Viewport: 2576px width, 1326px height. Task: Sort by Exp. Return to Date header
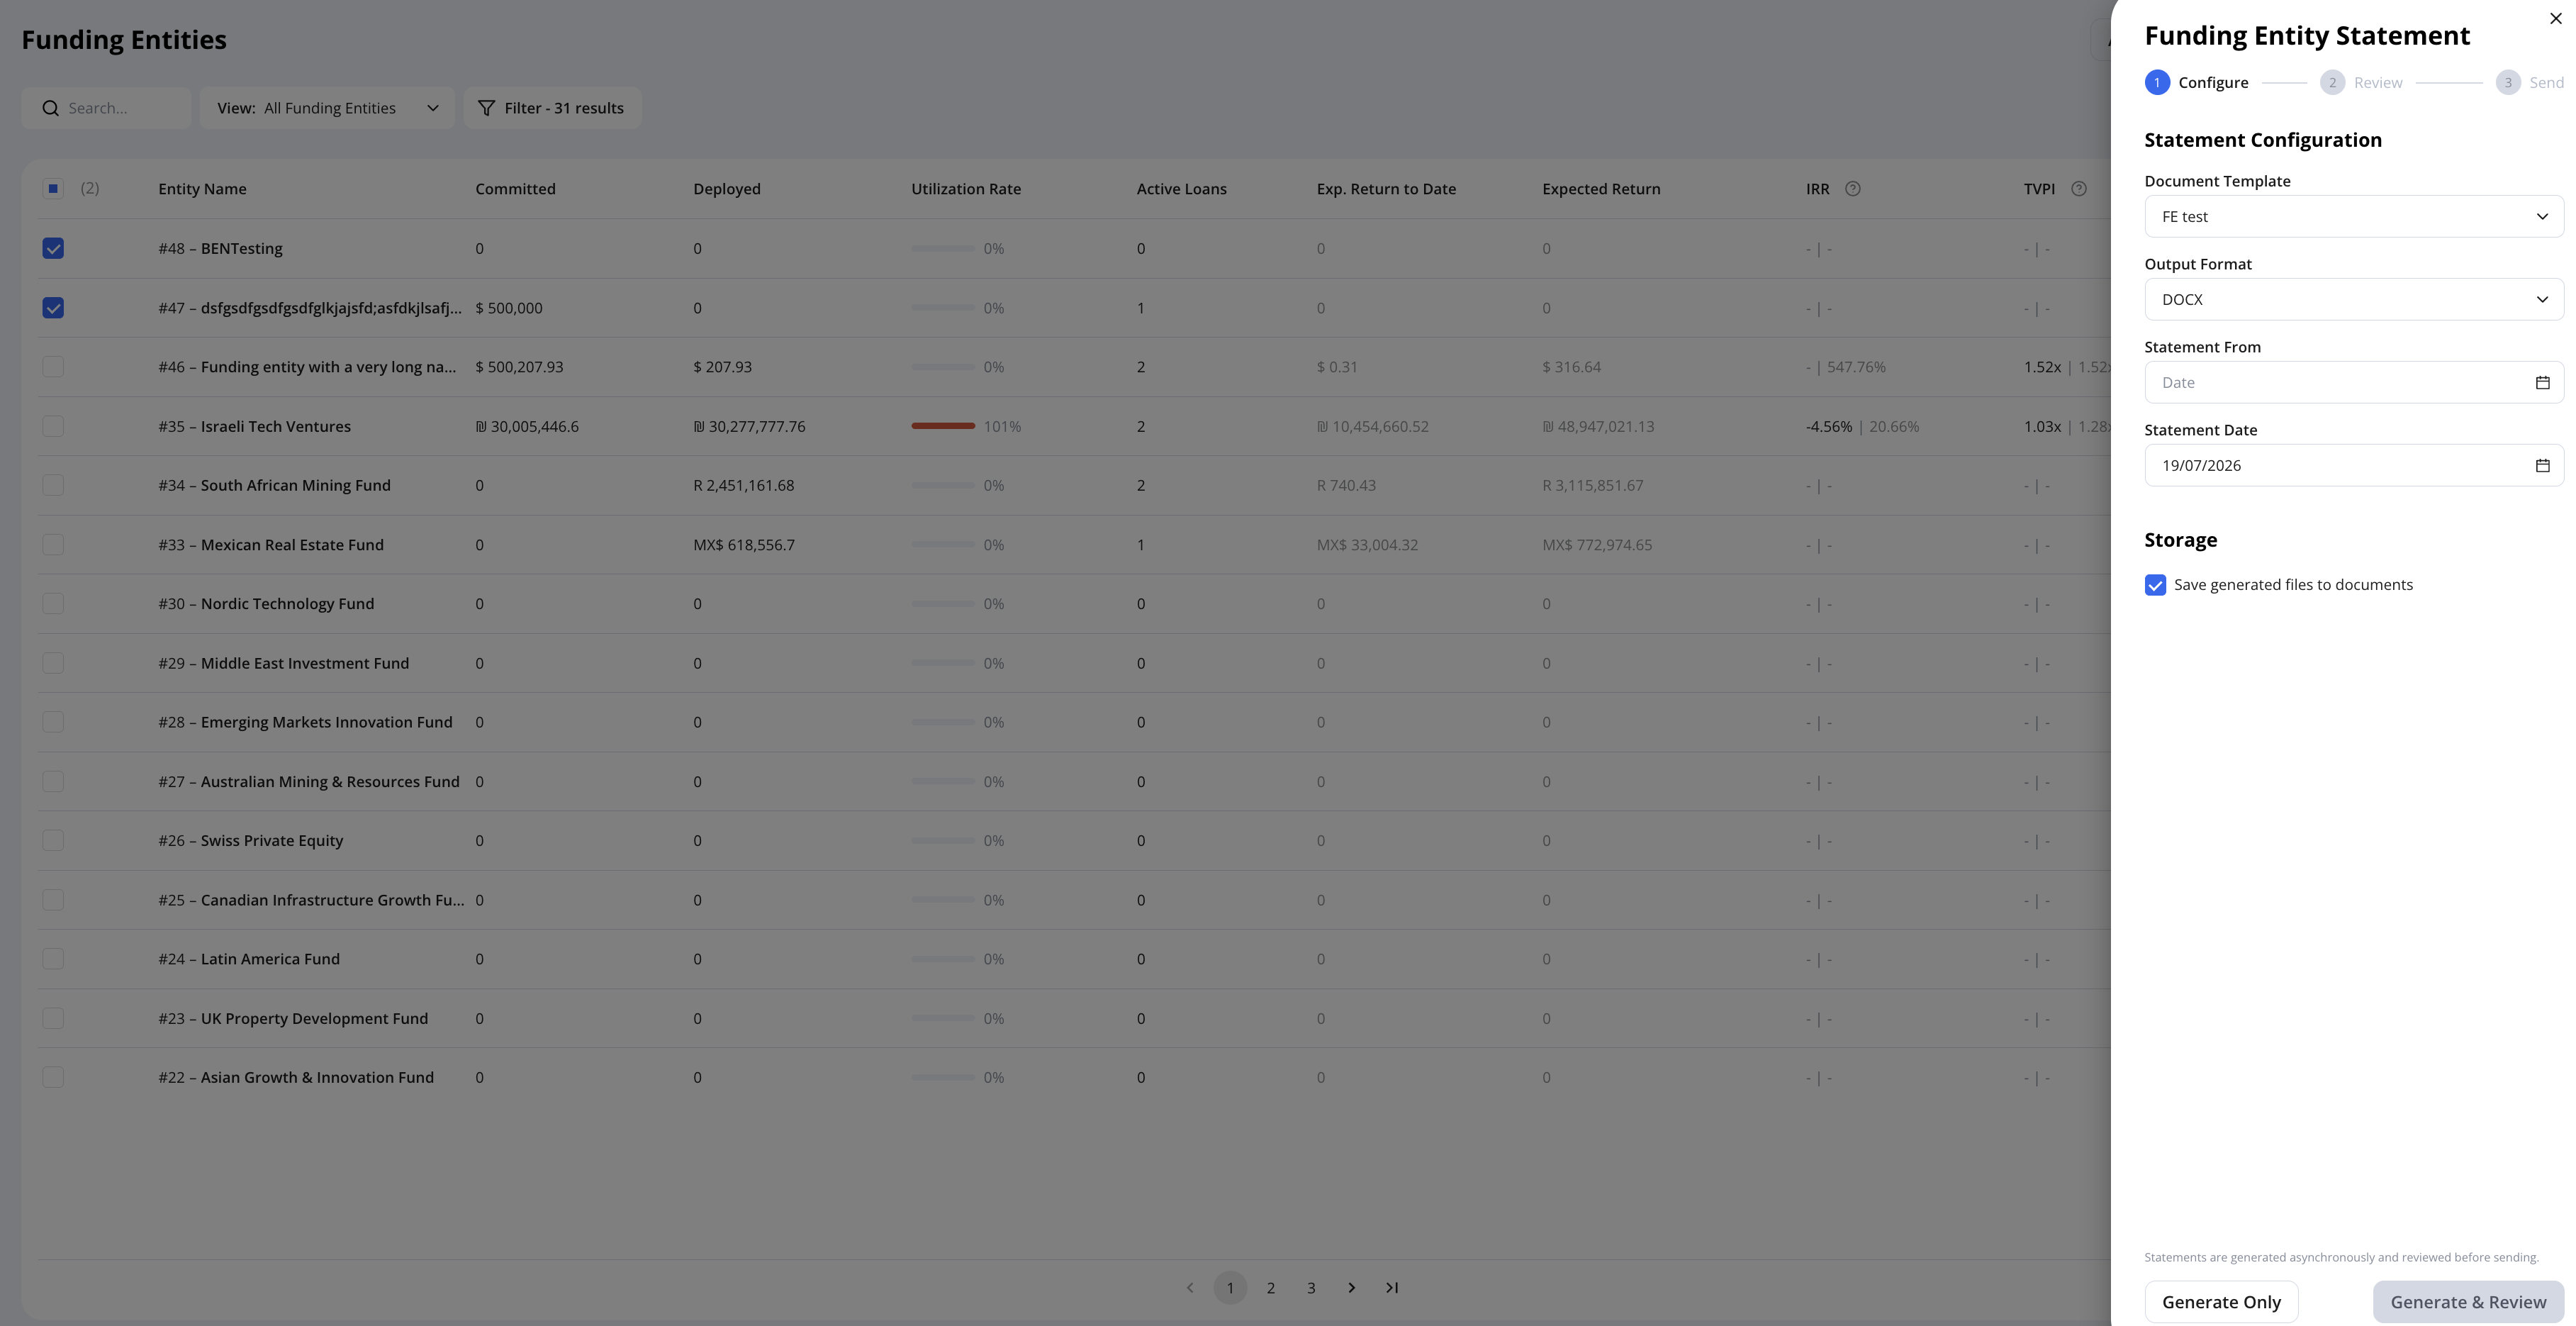[x=1386, y=189]
